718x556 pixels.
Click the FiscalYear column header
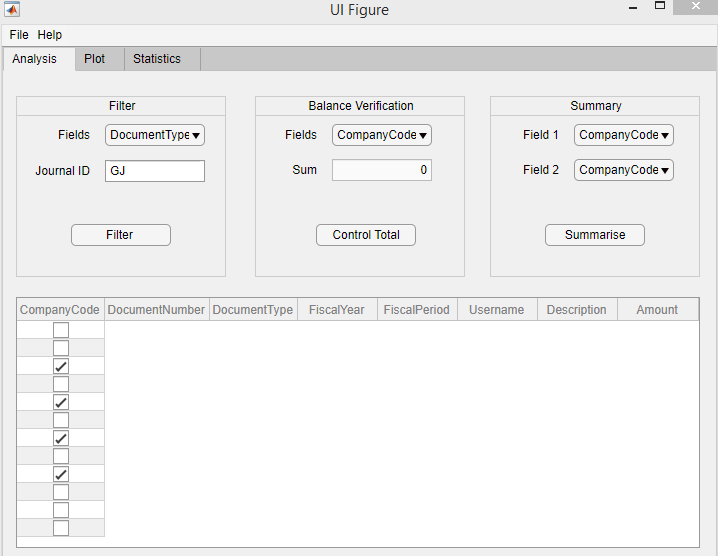point(337,310)
